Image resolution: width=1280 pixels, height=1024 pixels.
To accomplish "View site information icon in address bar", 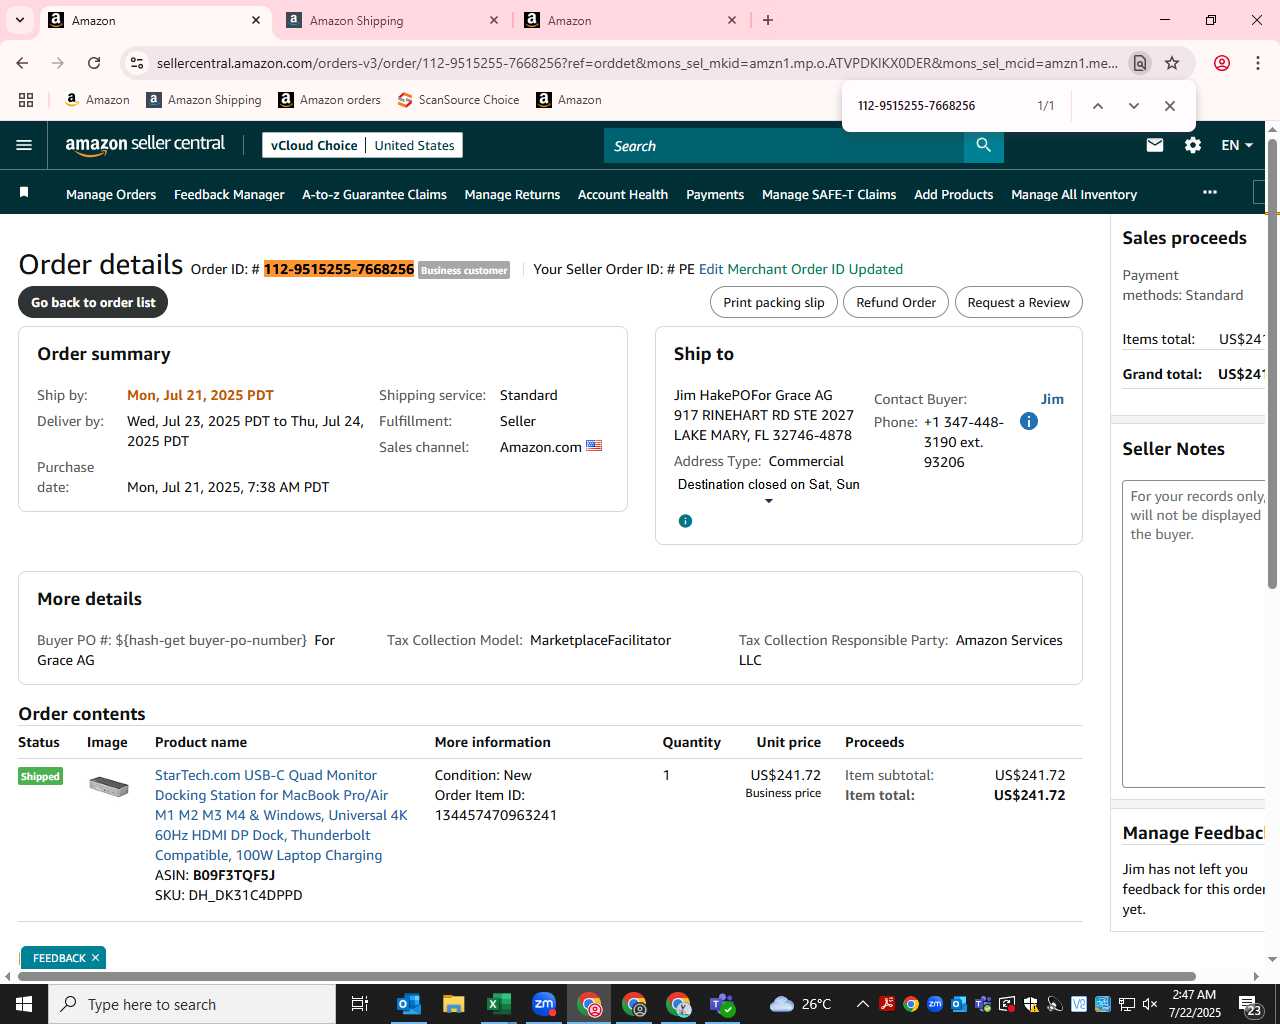I will (x=137, y=63).
